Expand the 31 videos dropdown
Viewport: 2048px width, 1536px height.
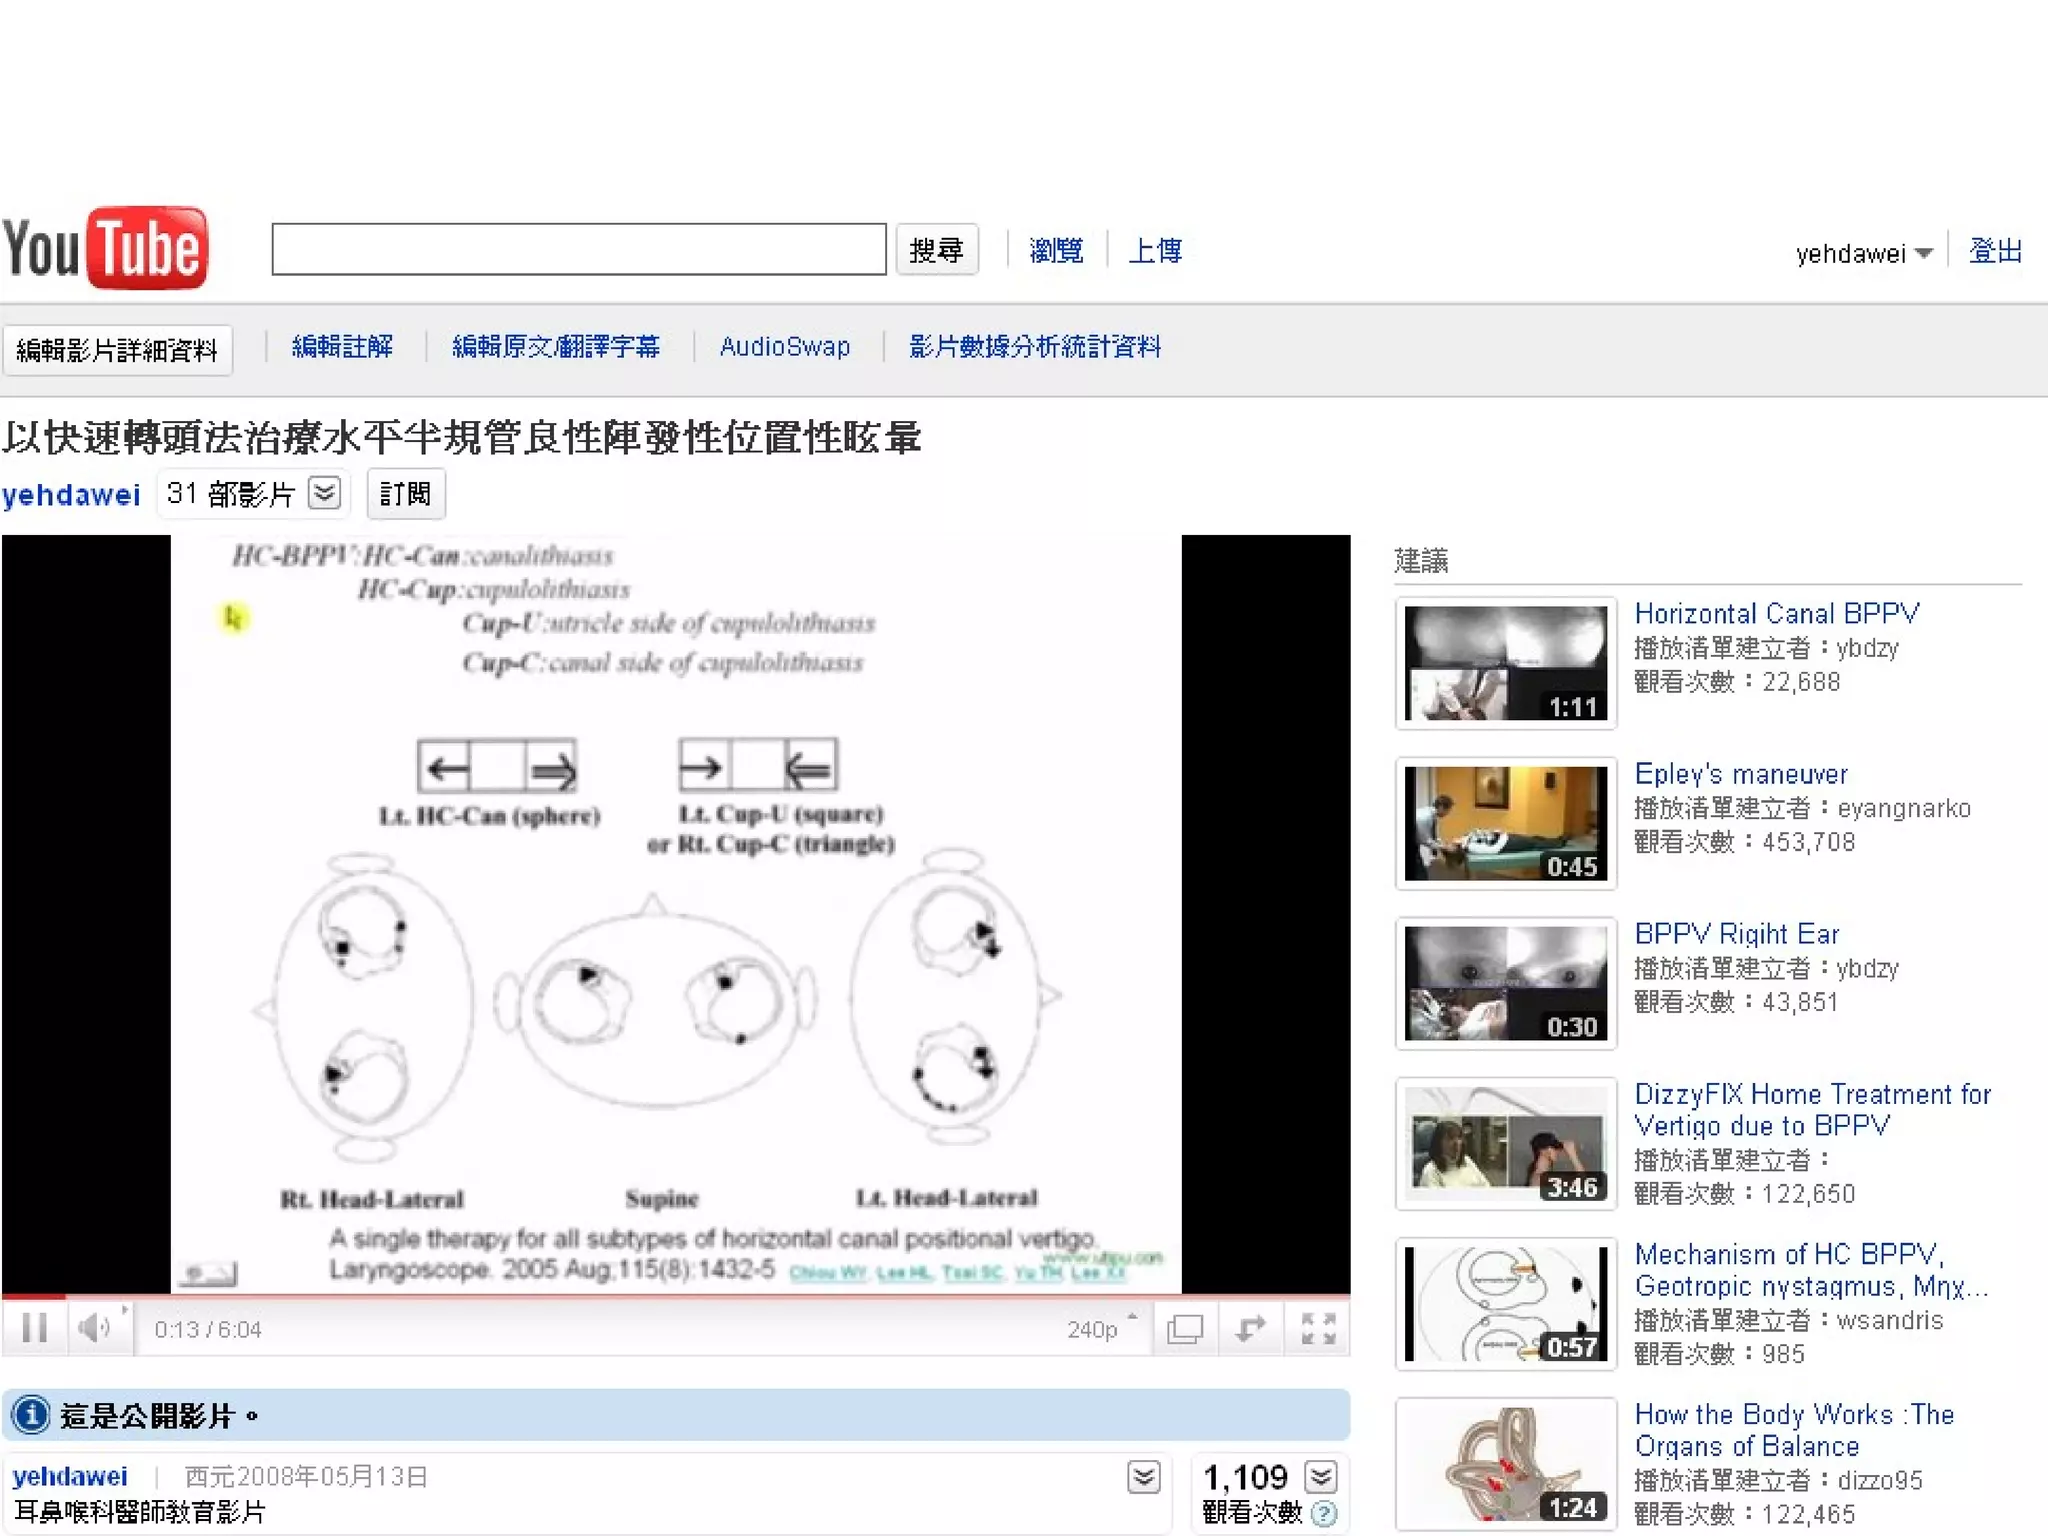tap(325, 493)
